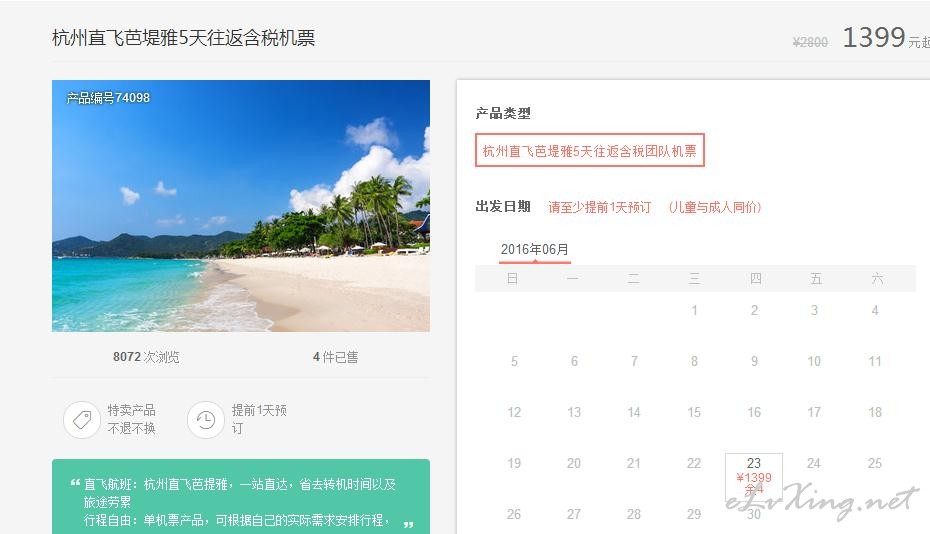Image resolution: width=930 pixels, height=534 pixels.
Task: Click the price tag icon for 特卖产品
Action: tap(82, 420)
